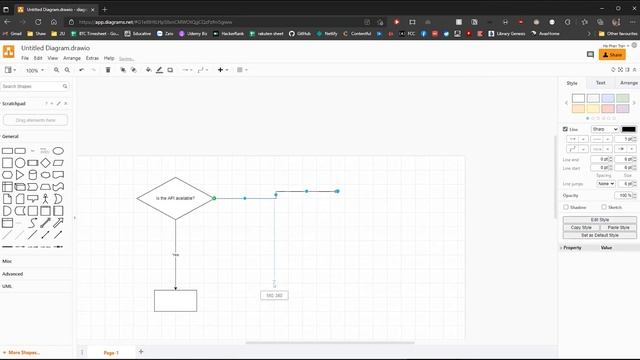Choose the curved S-line connector shape
The height and width of the screenshot is (360, 640).
click(x=33, y=223)
